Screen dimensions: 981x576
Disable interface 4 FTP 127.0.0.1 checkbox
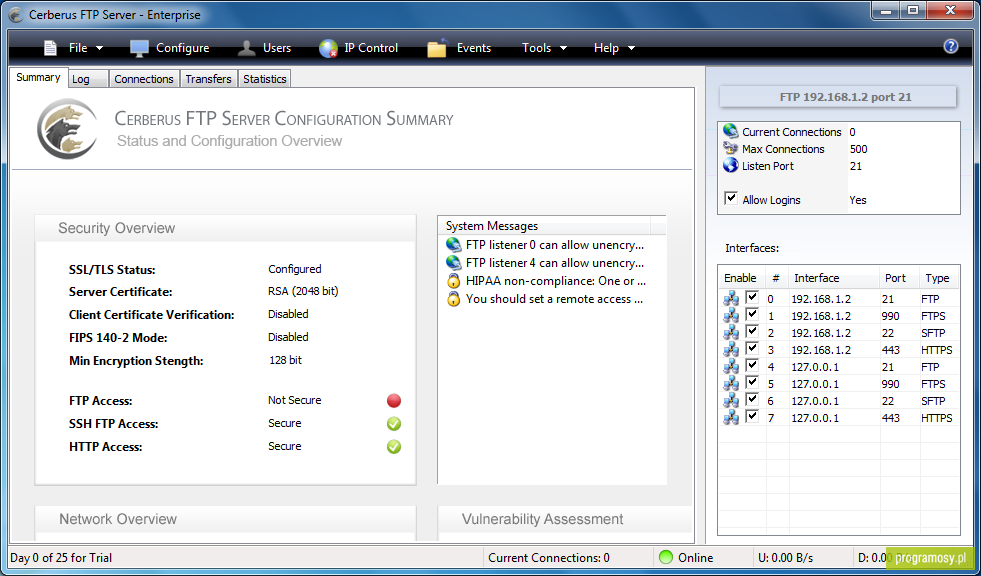752,365
